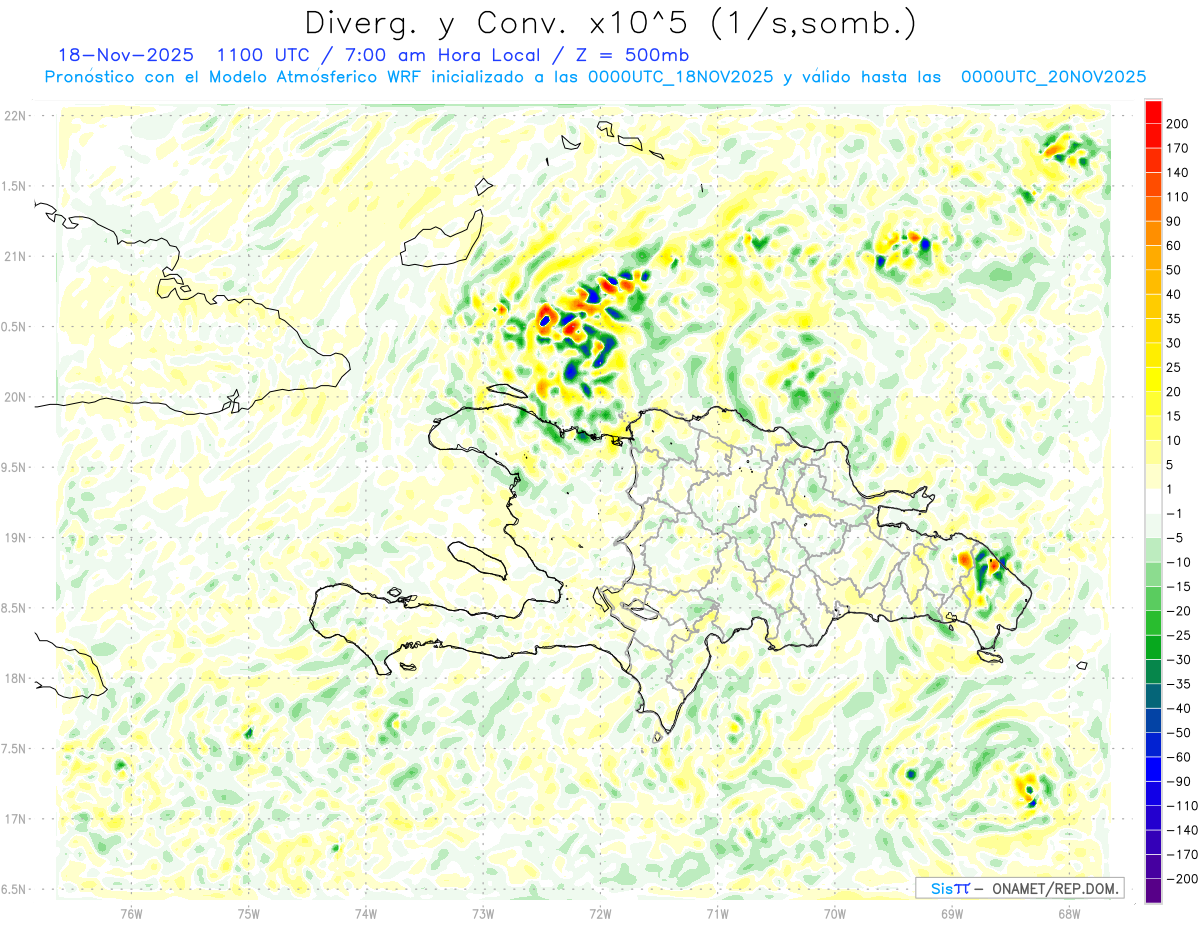Click the colorbar value '1'
The height and width of the screenshot is (927, 1200).
pos(1171,489)
